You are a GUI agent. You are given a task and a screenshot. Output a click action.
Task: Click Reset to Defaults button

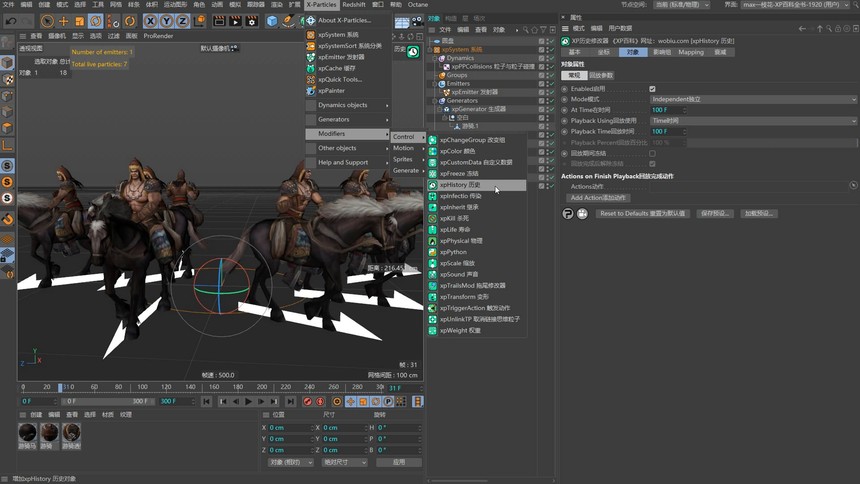pyautogui.click(x=642, y=213)
